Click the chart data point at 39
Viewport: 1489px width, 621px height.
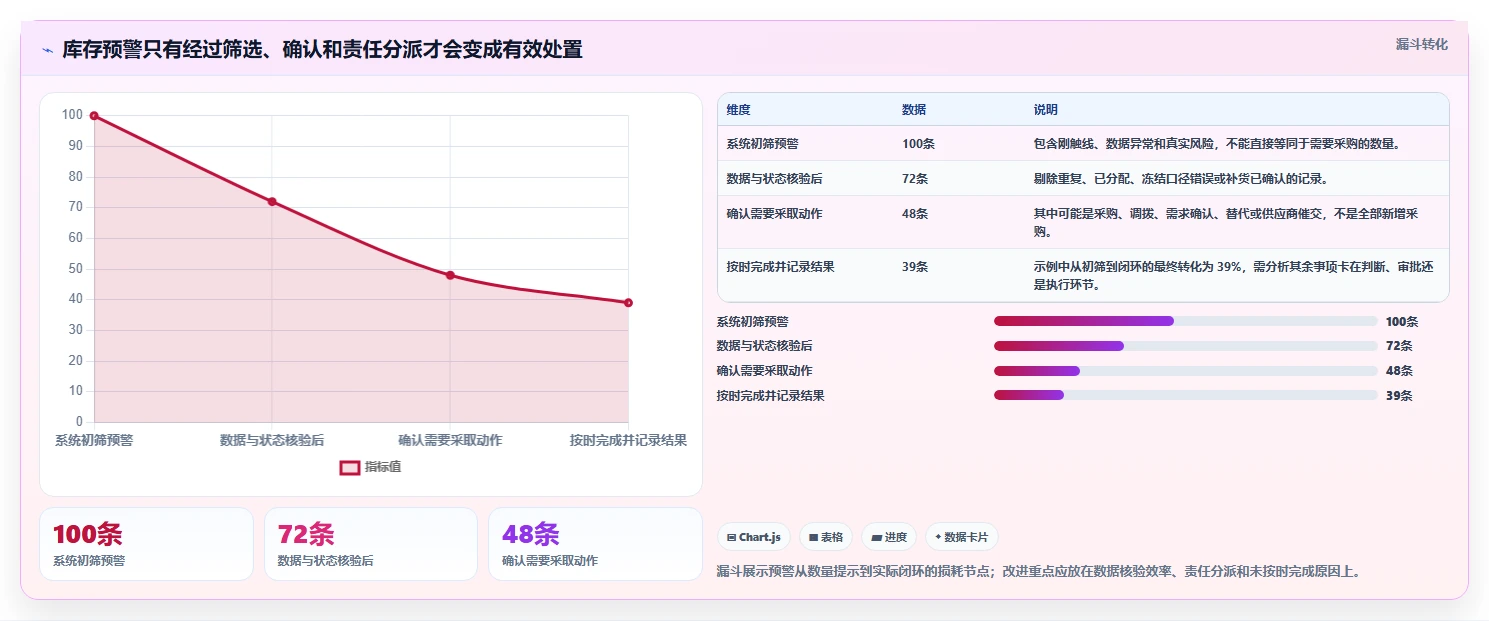[628, 303]
